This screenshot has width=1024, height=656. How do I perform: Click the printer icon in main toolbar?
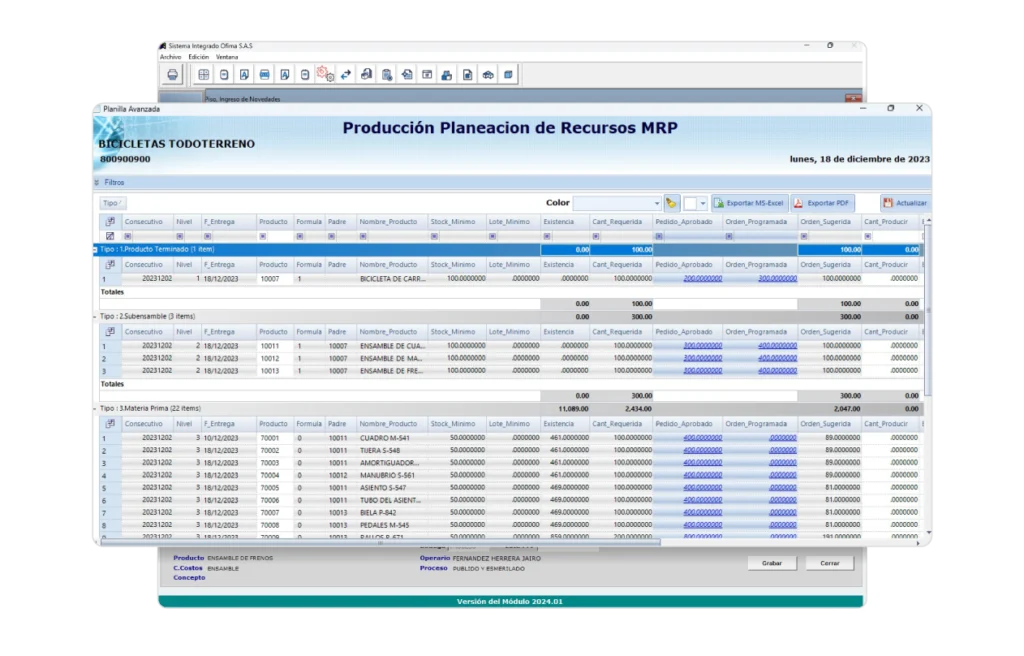point(172,75)
